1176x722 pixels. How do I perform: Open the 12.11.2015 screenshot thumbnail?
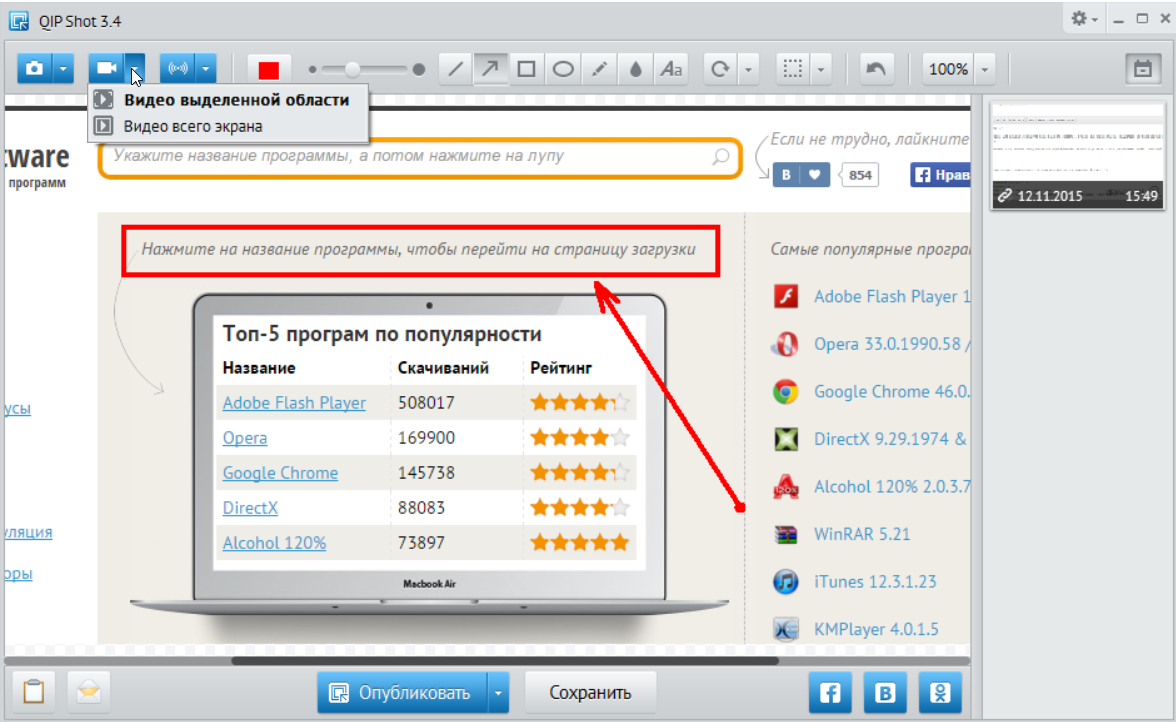pos(1078,154)
